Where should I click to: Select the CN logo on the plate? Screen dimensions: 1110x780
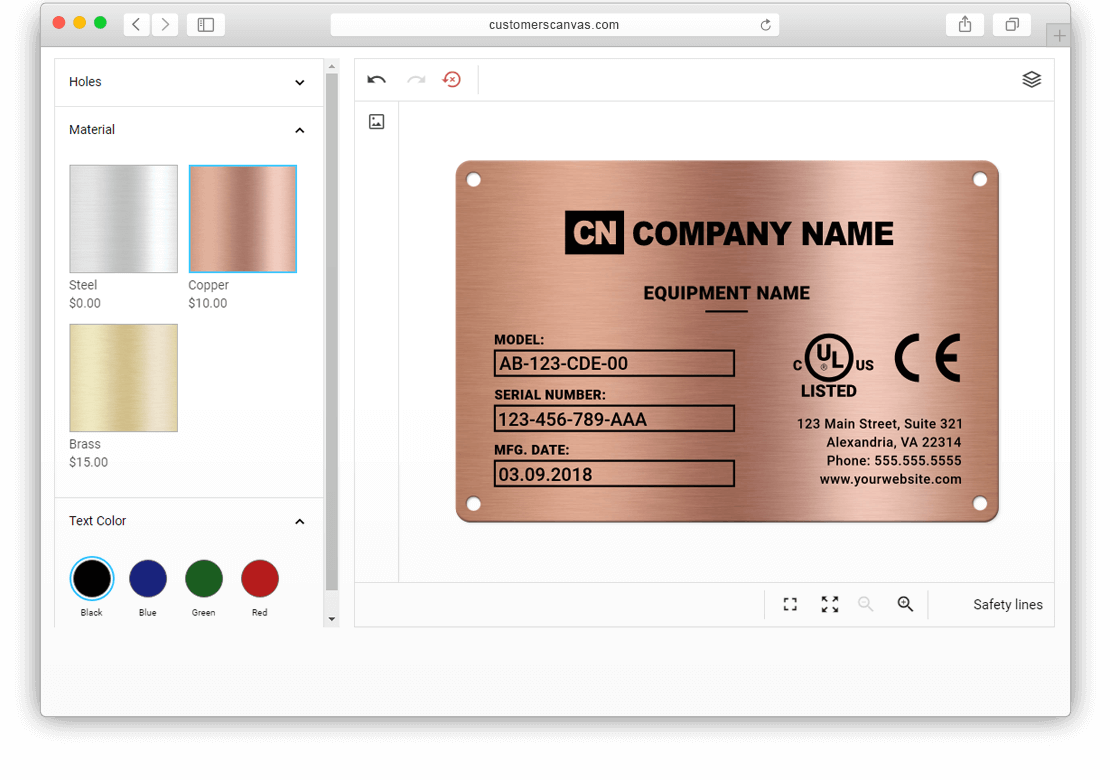594,232
